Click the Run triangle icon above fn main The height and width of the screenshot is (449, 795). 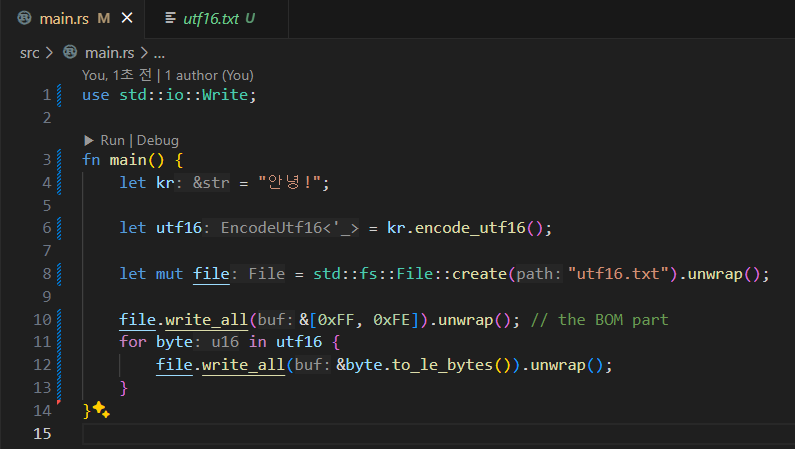[x=89, y=141]
